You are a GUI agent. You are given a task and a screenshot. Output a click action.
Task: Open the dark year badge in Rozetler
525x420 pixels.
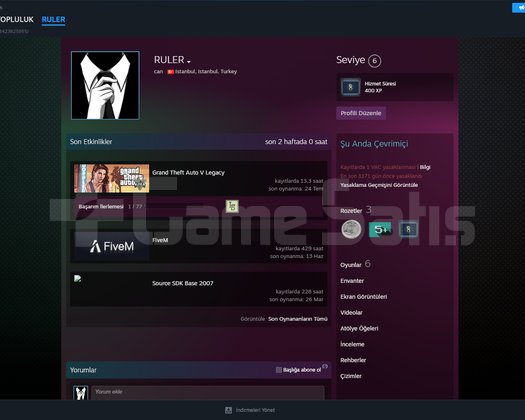point(408,229)
